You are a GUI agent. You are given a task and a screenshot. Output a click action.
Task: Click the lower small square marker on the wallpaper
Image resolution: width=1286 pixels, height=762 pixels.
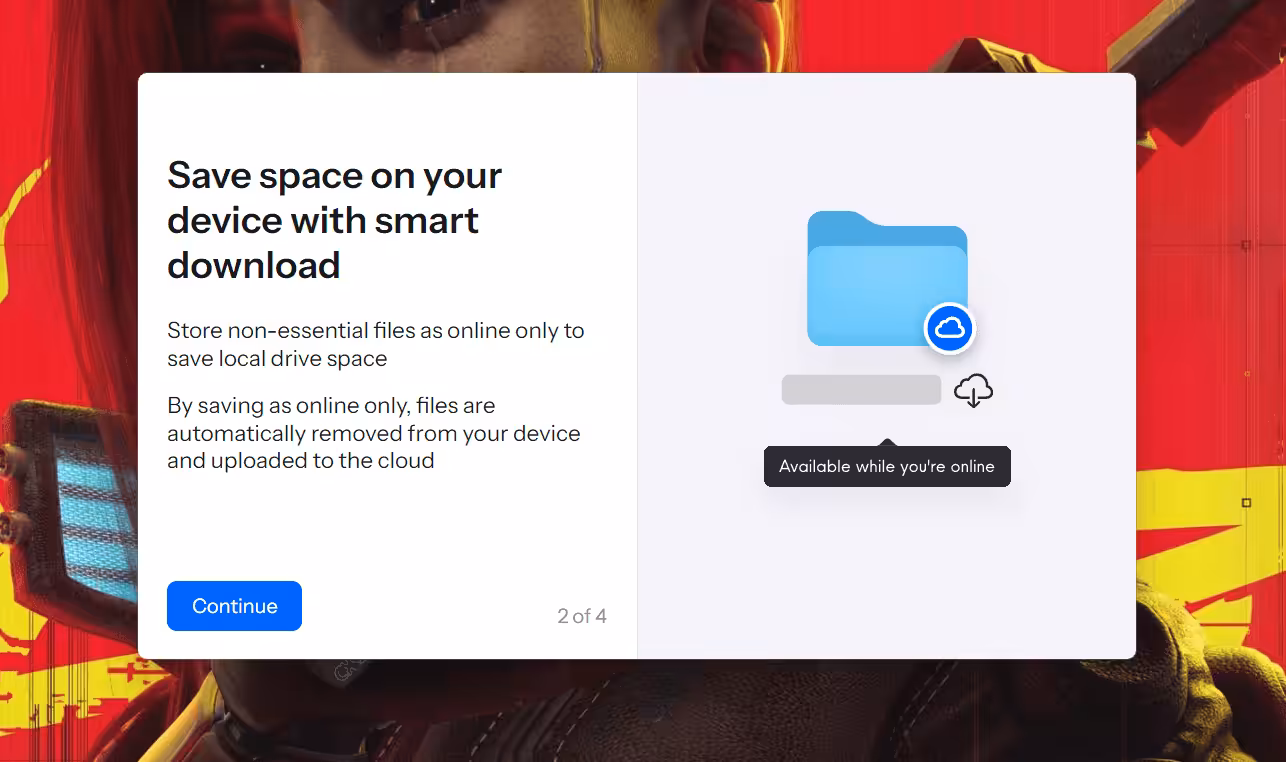pyautogui.click(x=1246, y=503)
